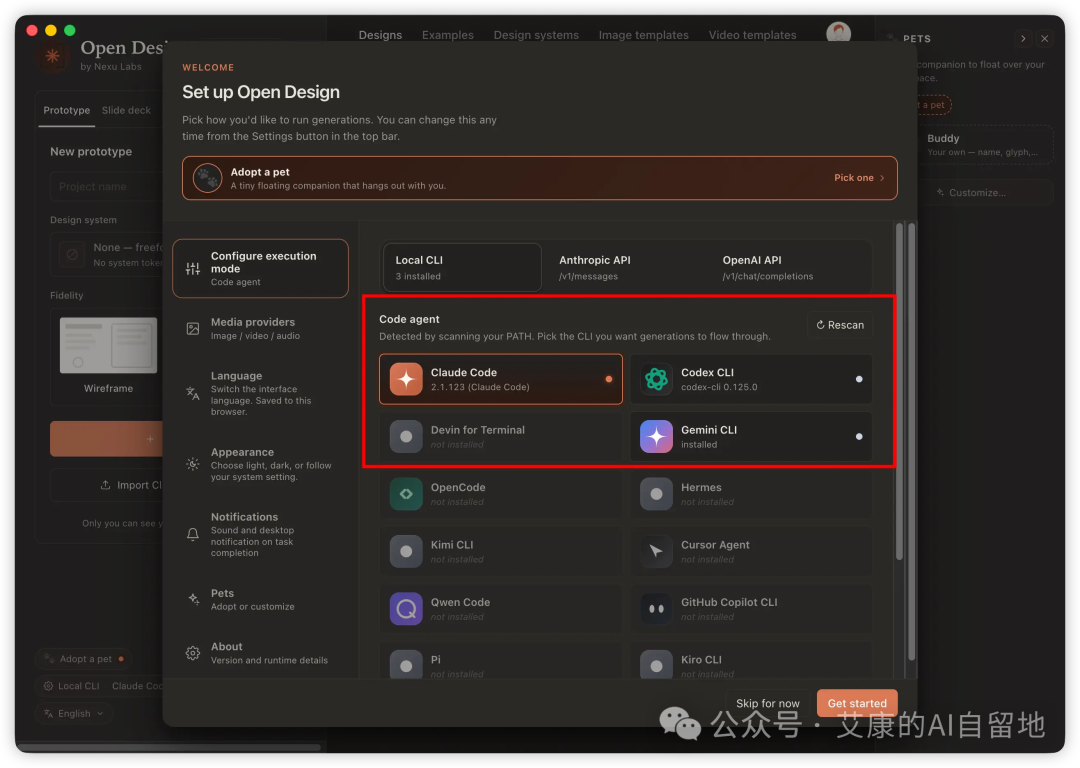
Task: Expand the Pets panel chevron arrow
Action: (x=1023, y=39)
